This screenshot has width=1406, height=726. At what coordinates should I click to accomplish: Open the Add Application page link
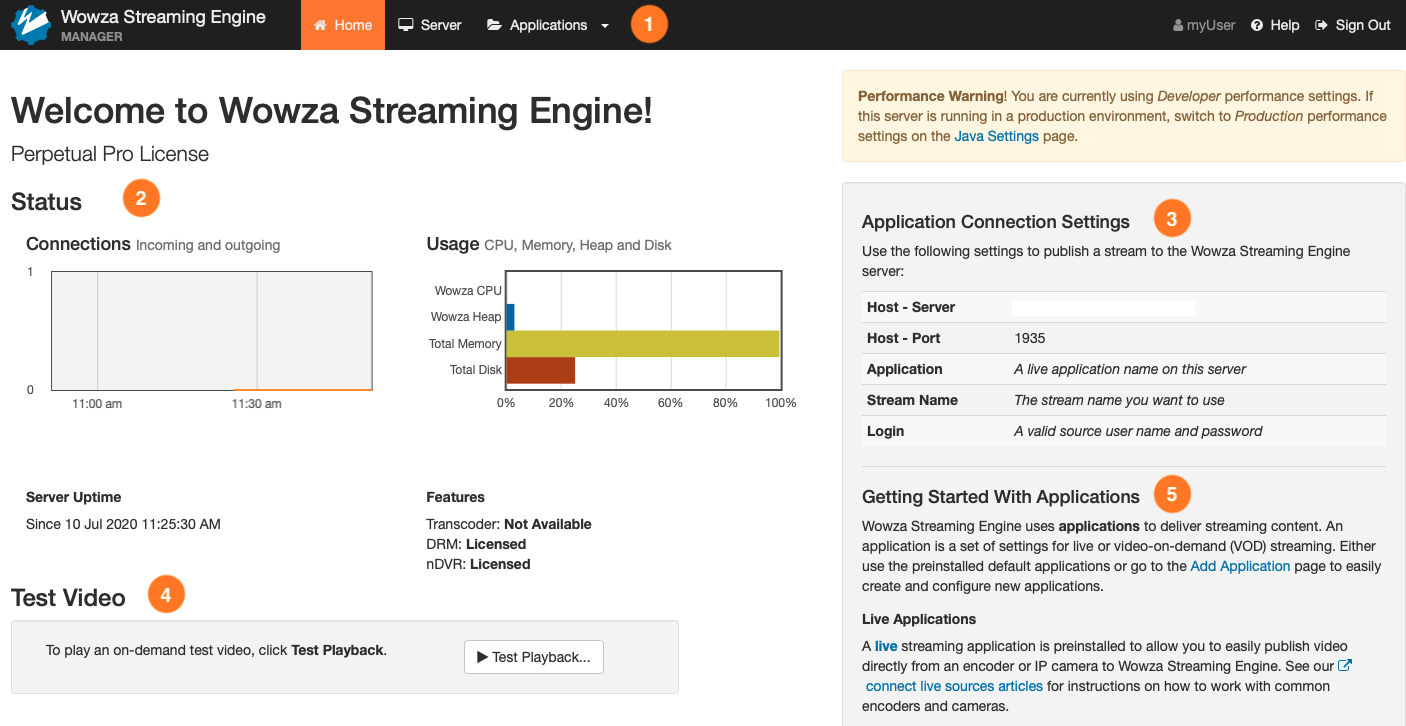click(x=1240, y=566)
